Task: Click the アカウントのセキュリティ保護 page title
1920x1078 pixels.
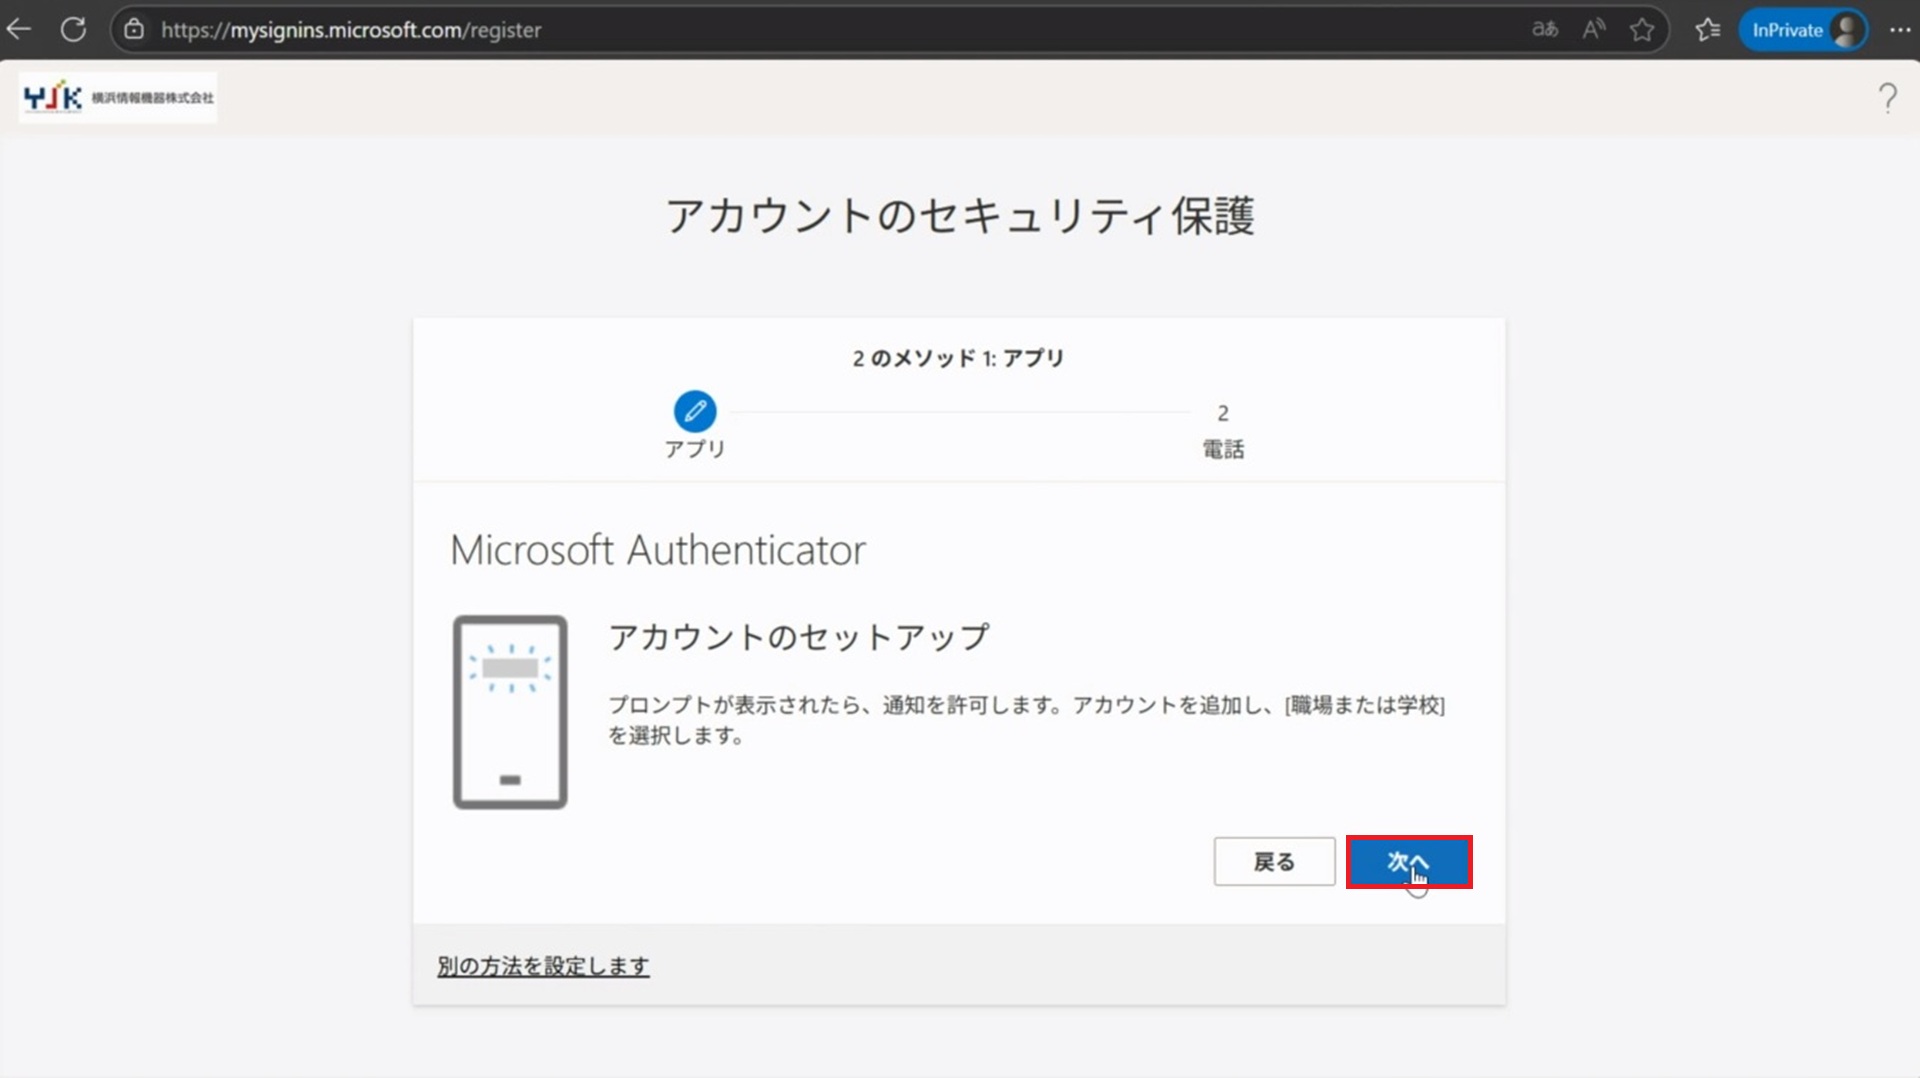Action: 959,216
